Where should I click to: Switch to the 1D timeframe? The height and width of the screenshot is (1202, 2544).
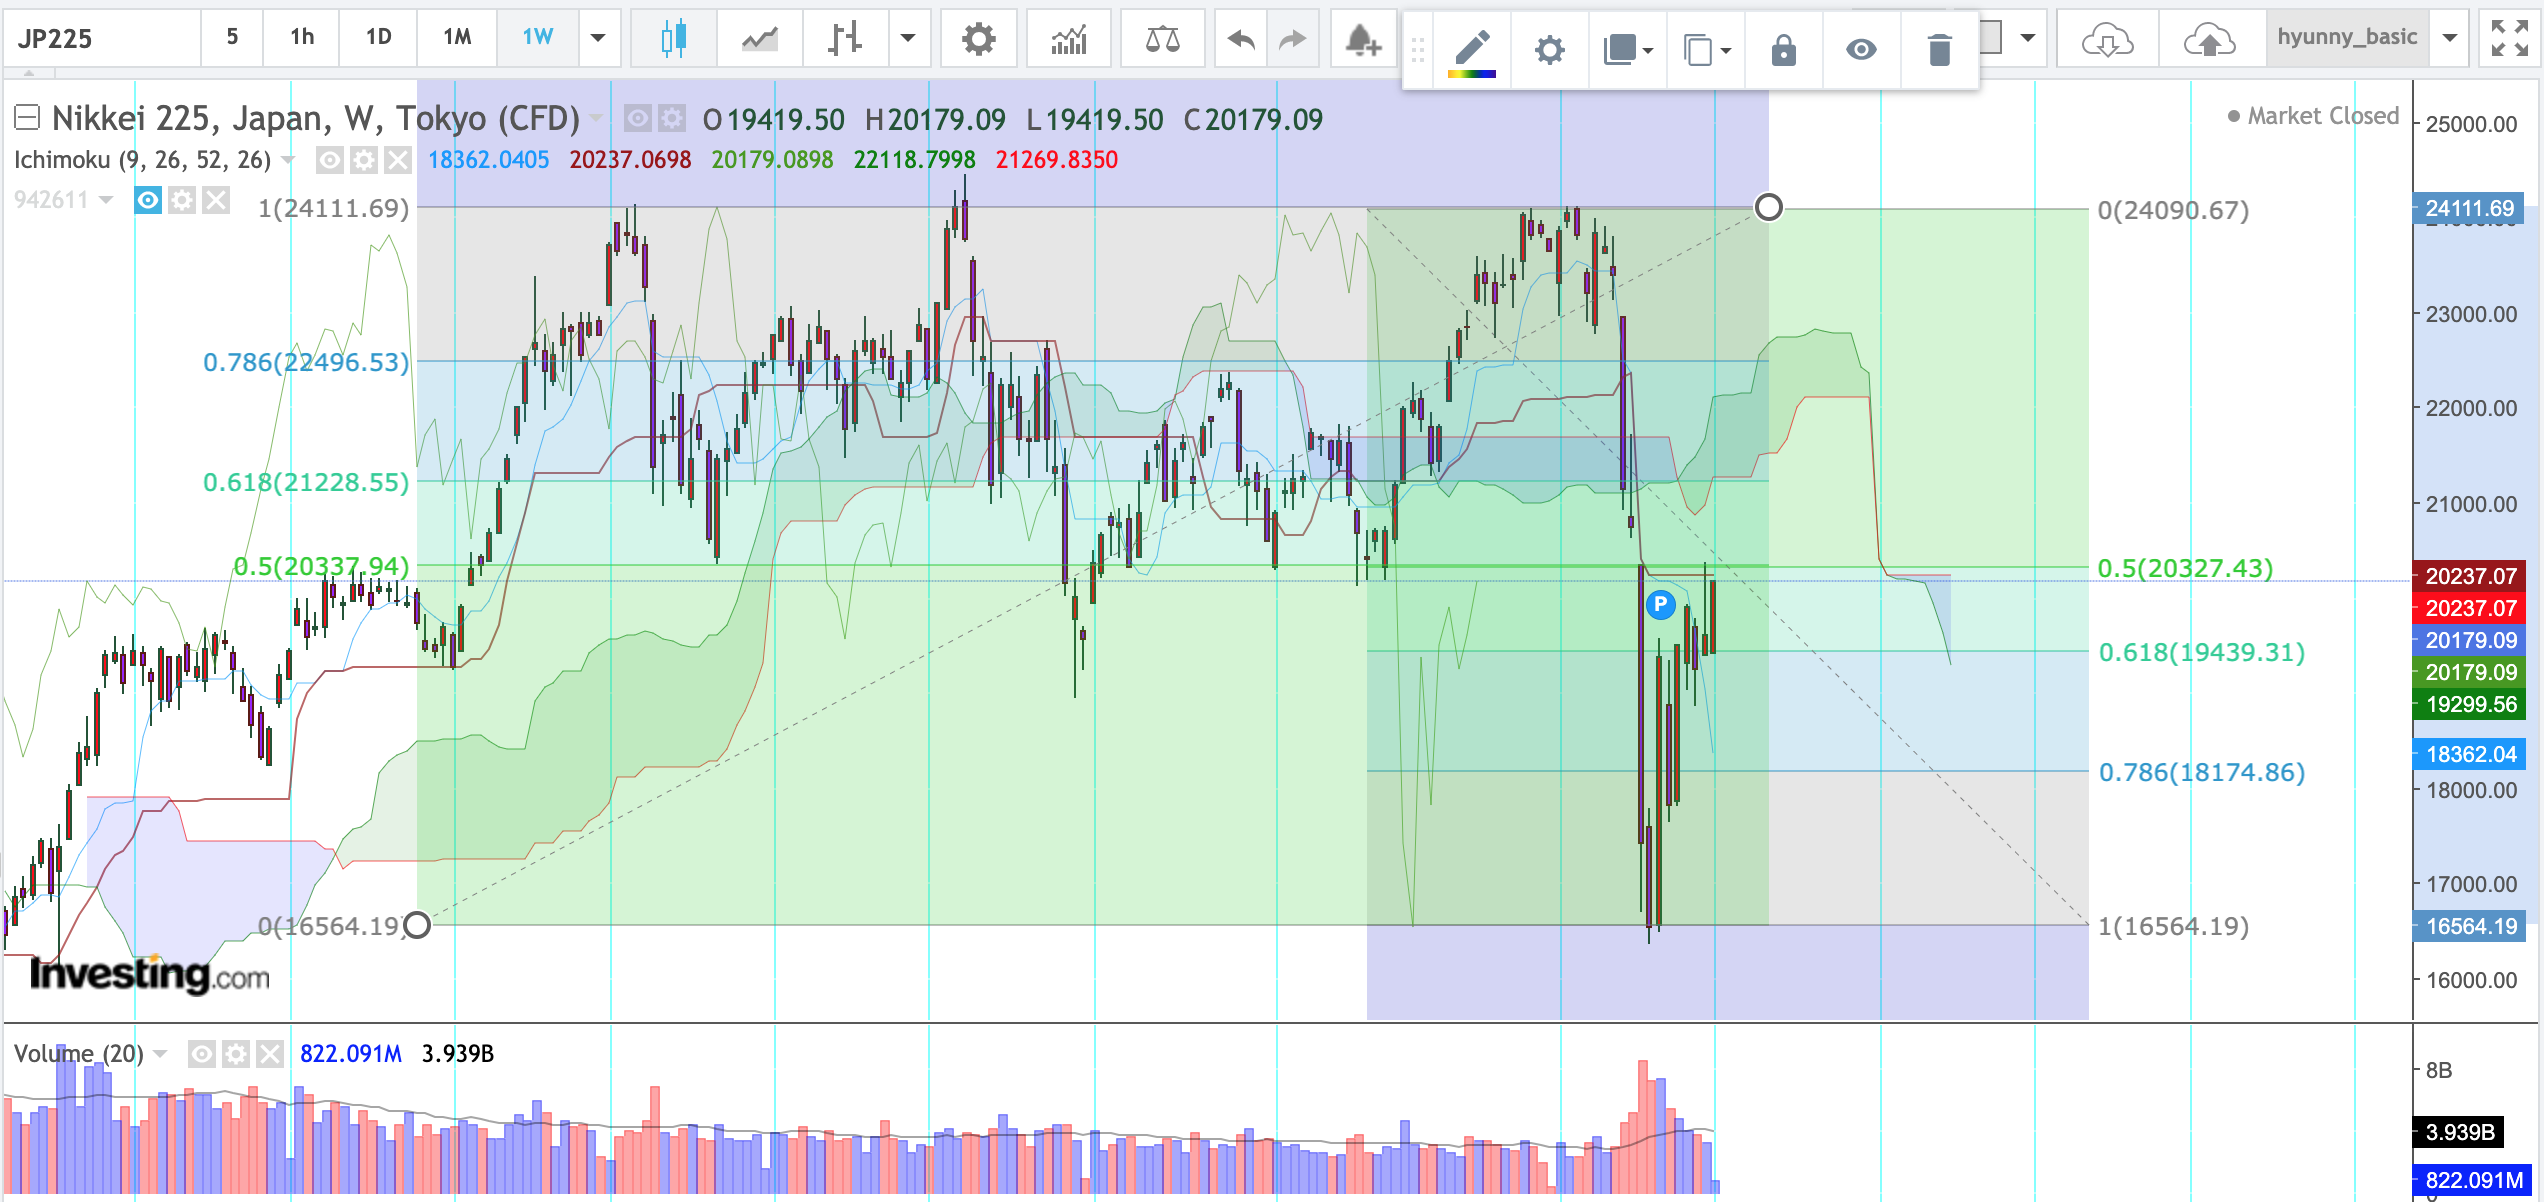point(378,38)
